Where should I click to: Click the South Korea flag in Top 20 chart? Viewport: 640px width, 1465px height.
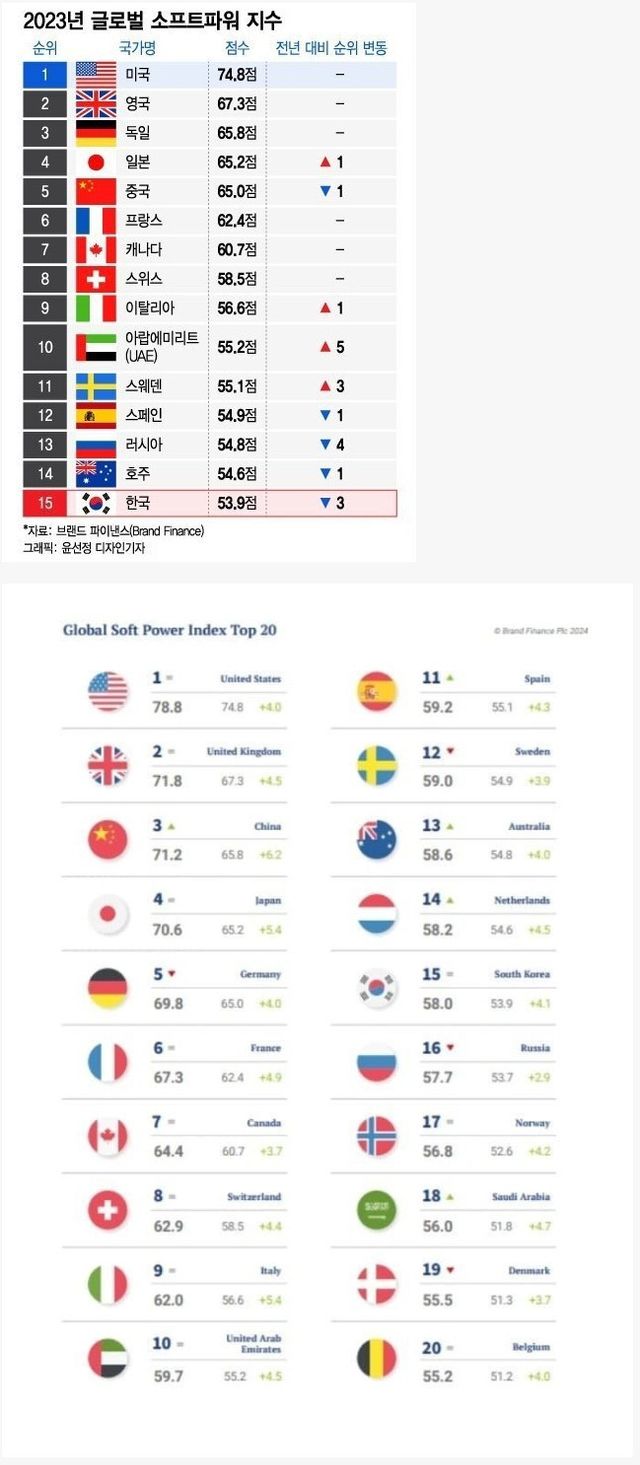[377, 988]
